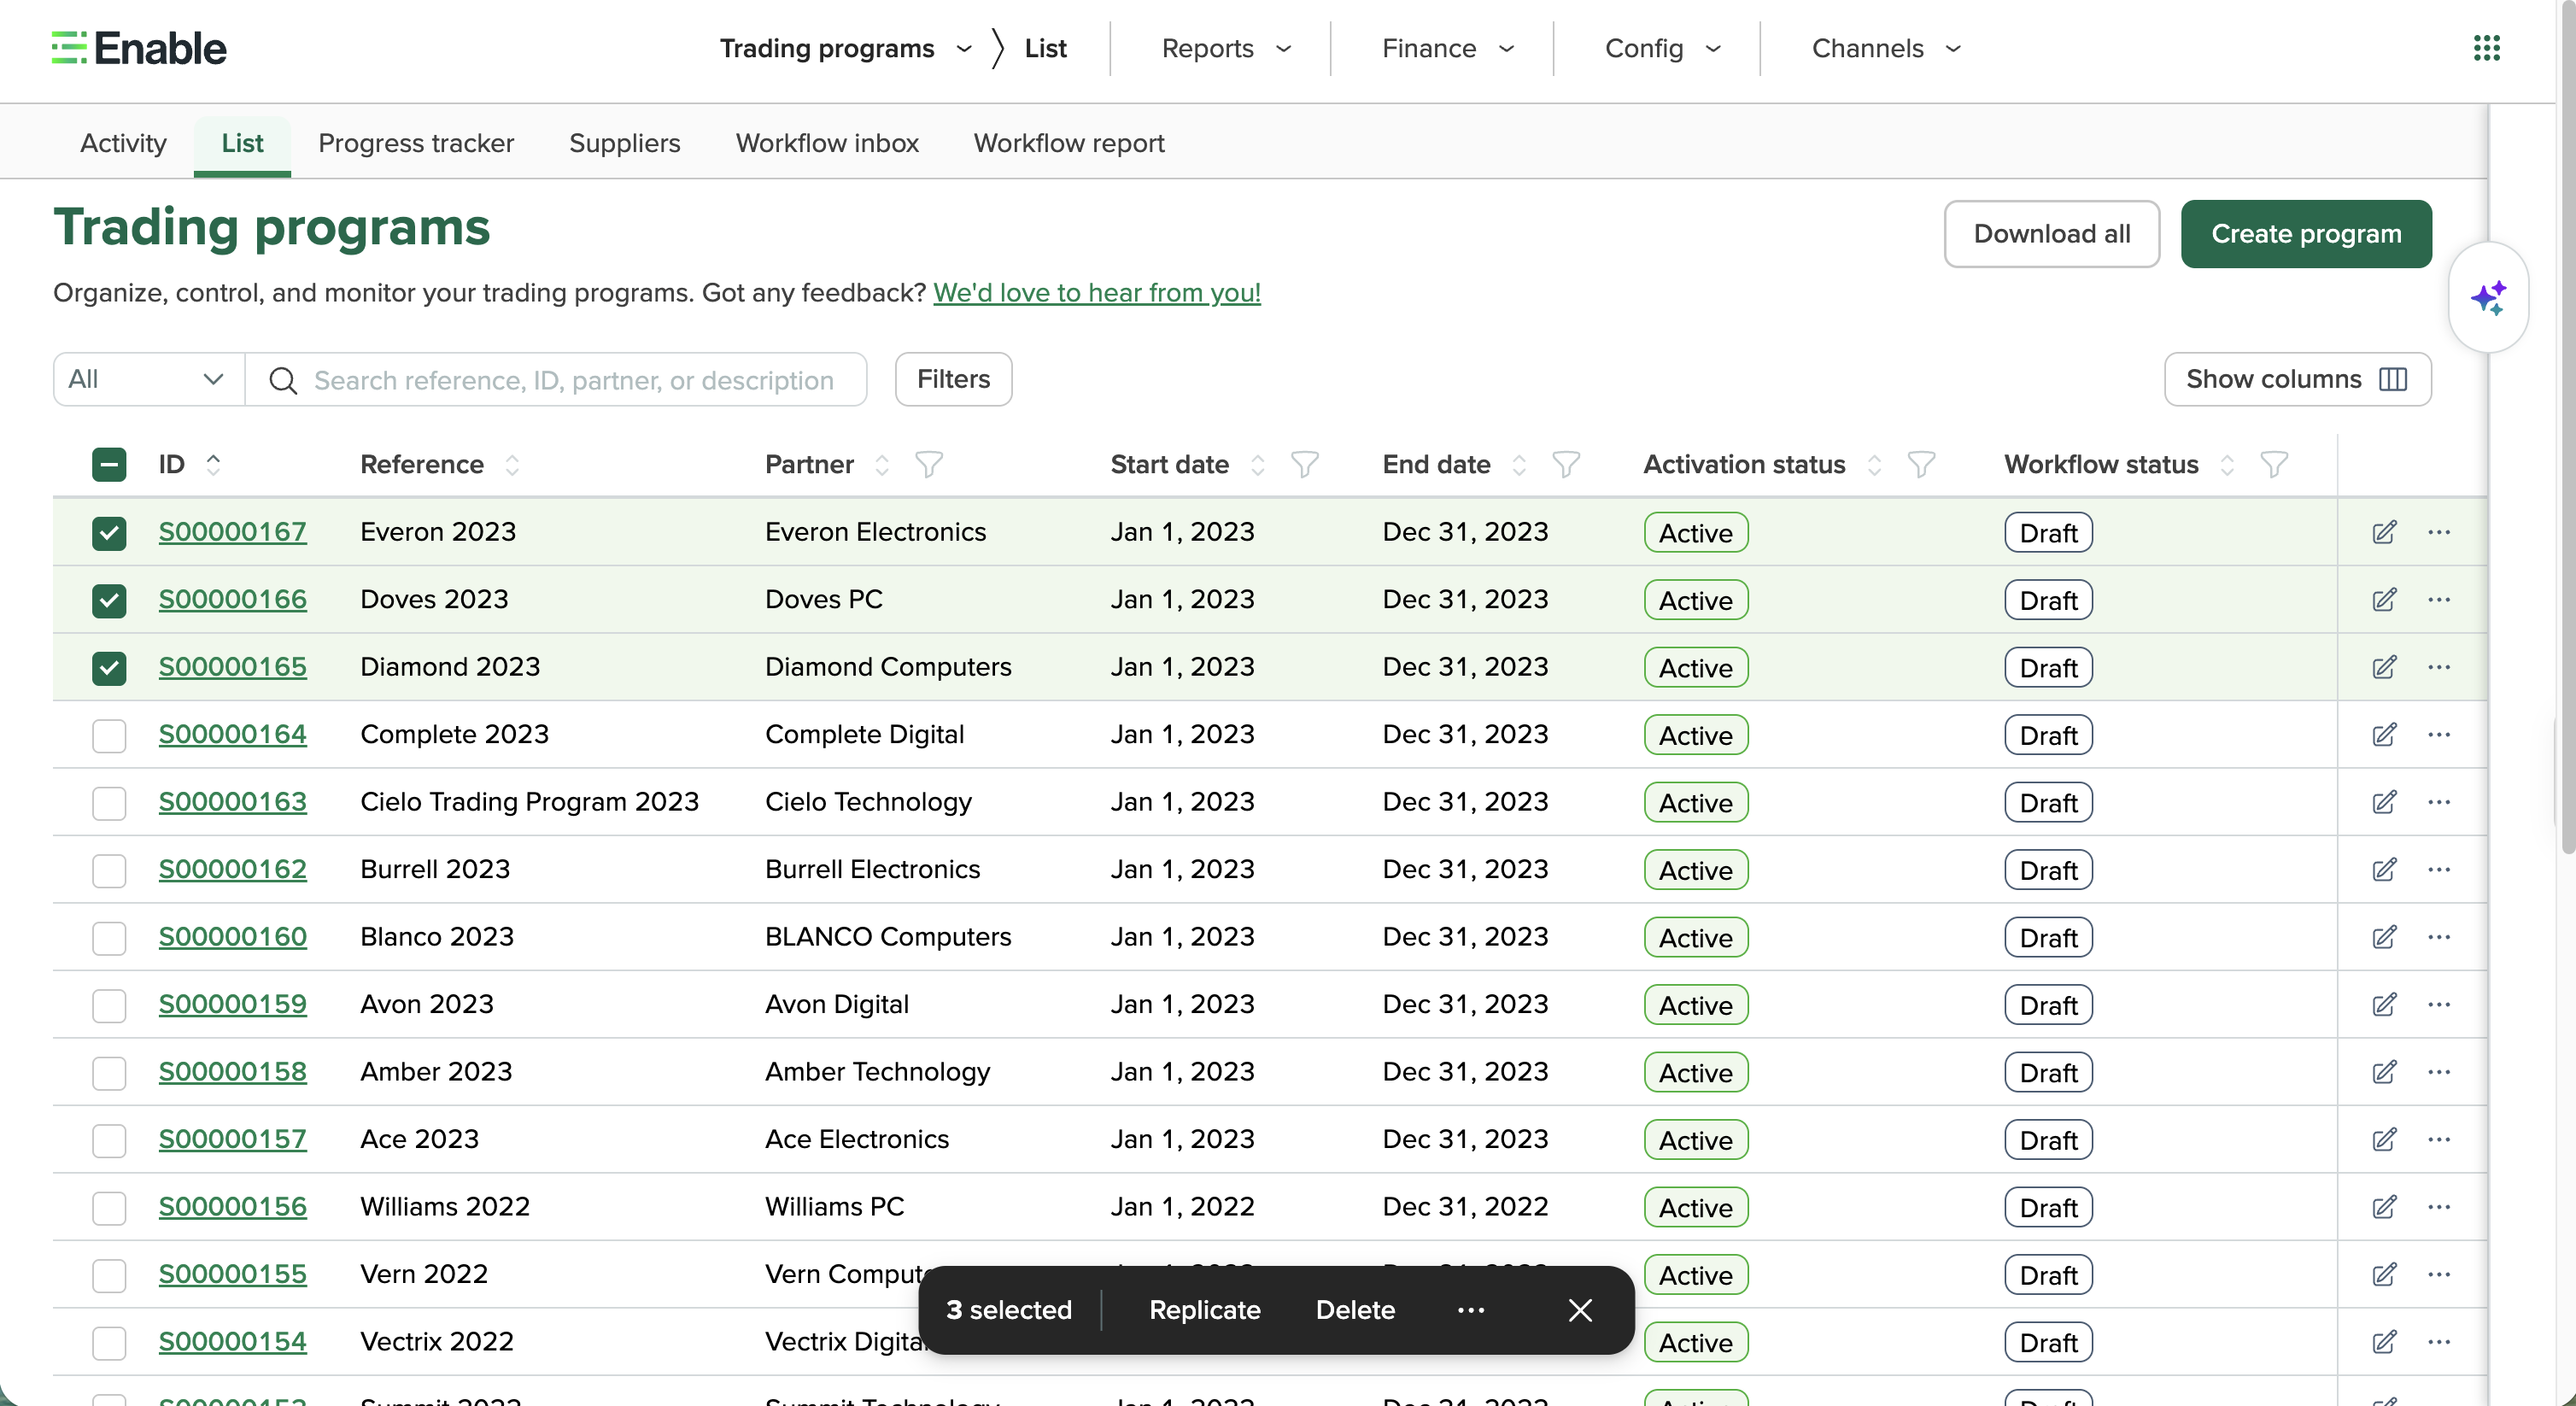This screenshot has width=2576, height=1406.
Task: Sort by ID column arrows
Action: [213, 464]
